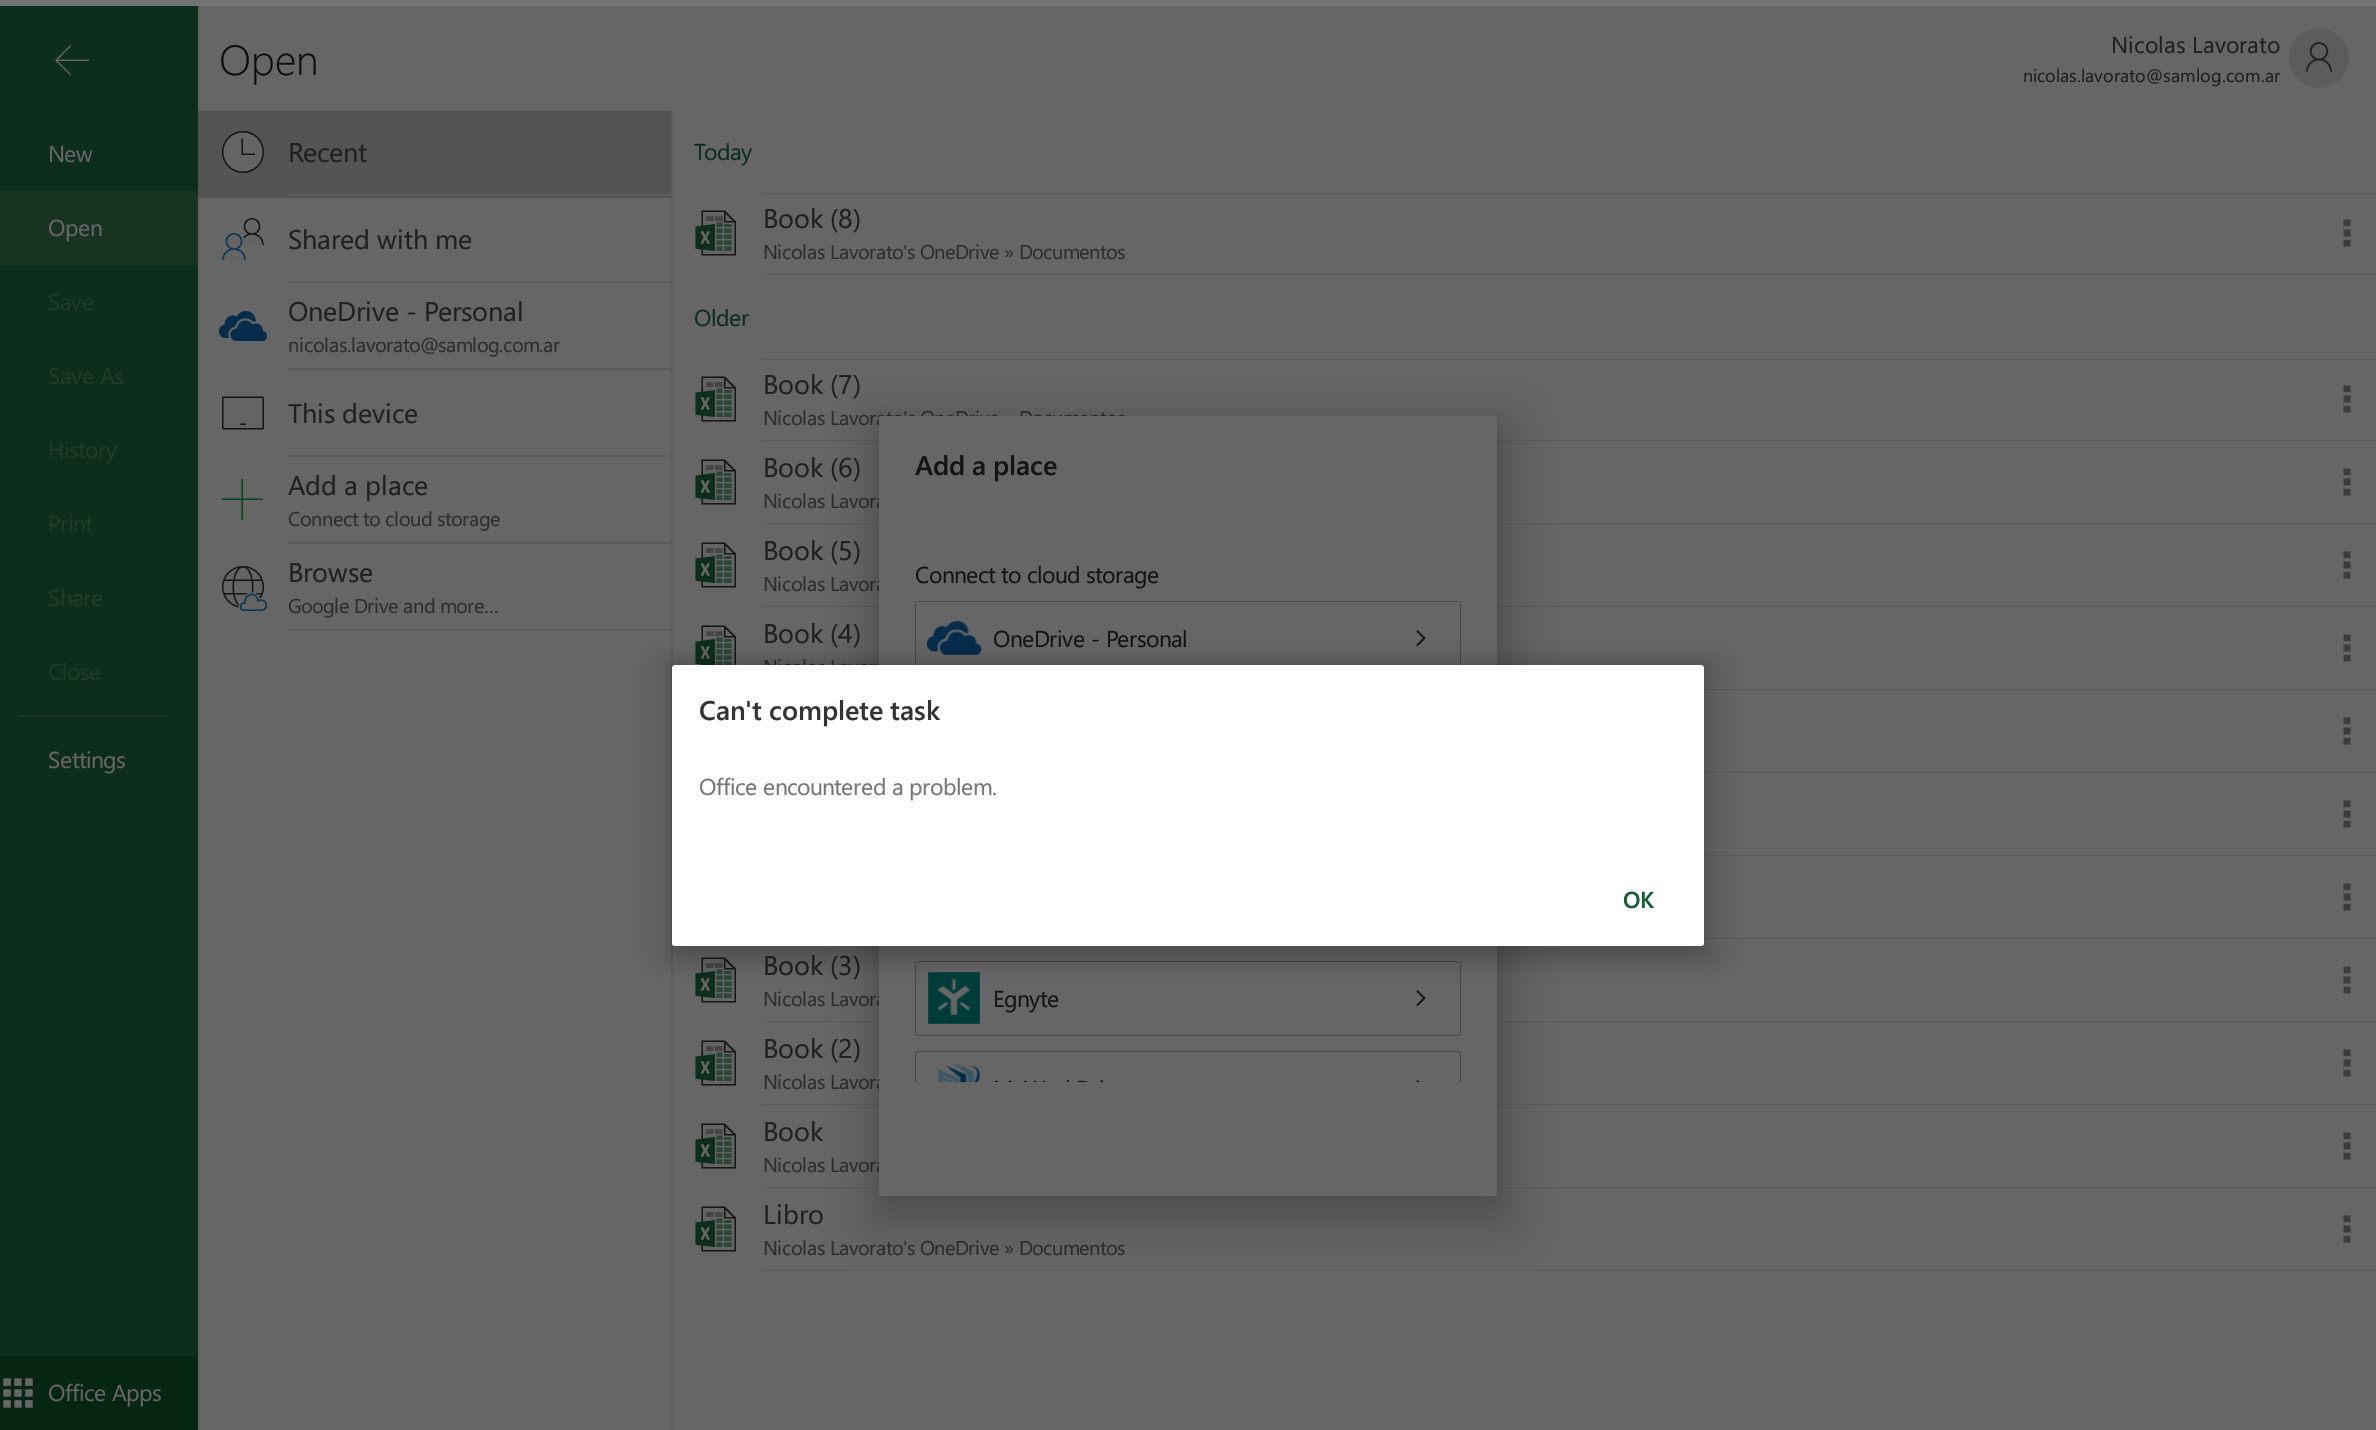The image size is (2376, 1430).
Task: Click the Office Apps grid icon
Action: coord(19,1393)
